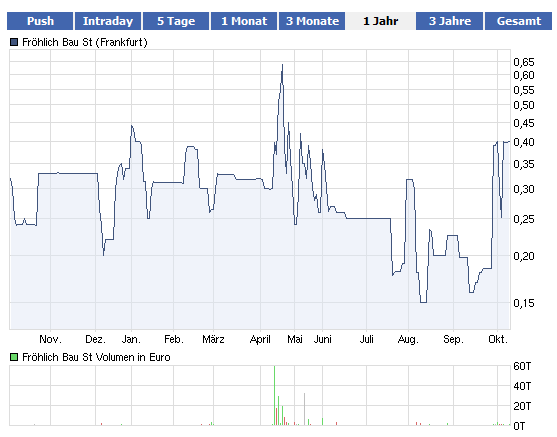Click the 0,50 price axis value
Viewport: 557px width, 437px height.
tap(524, 105)
